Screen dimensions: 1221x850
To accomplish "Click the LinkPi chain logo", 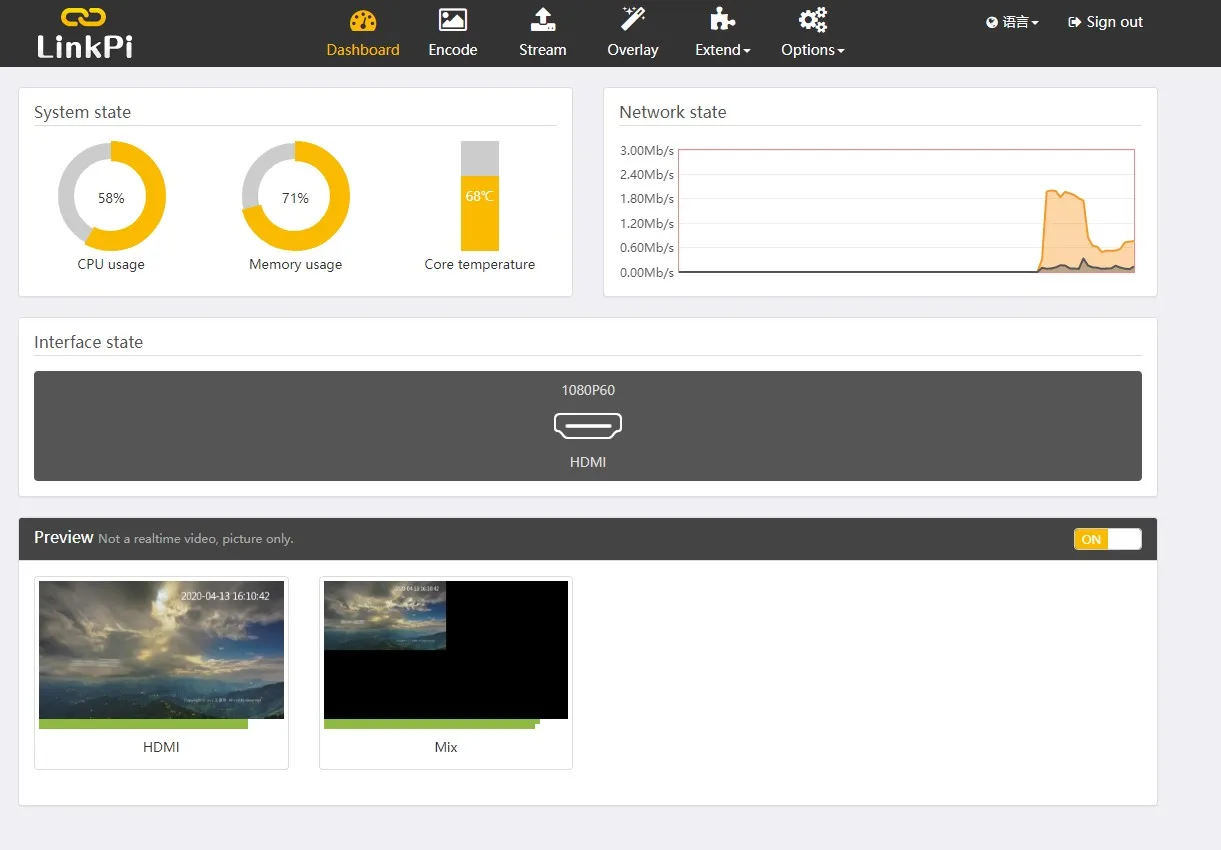I will point(84,18).
